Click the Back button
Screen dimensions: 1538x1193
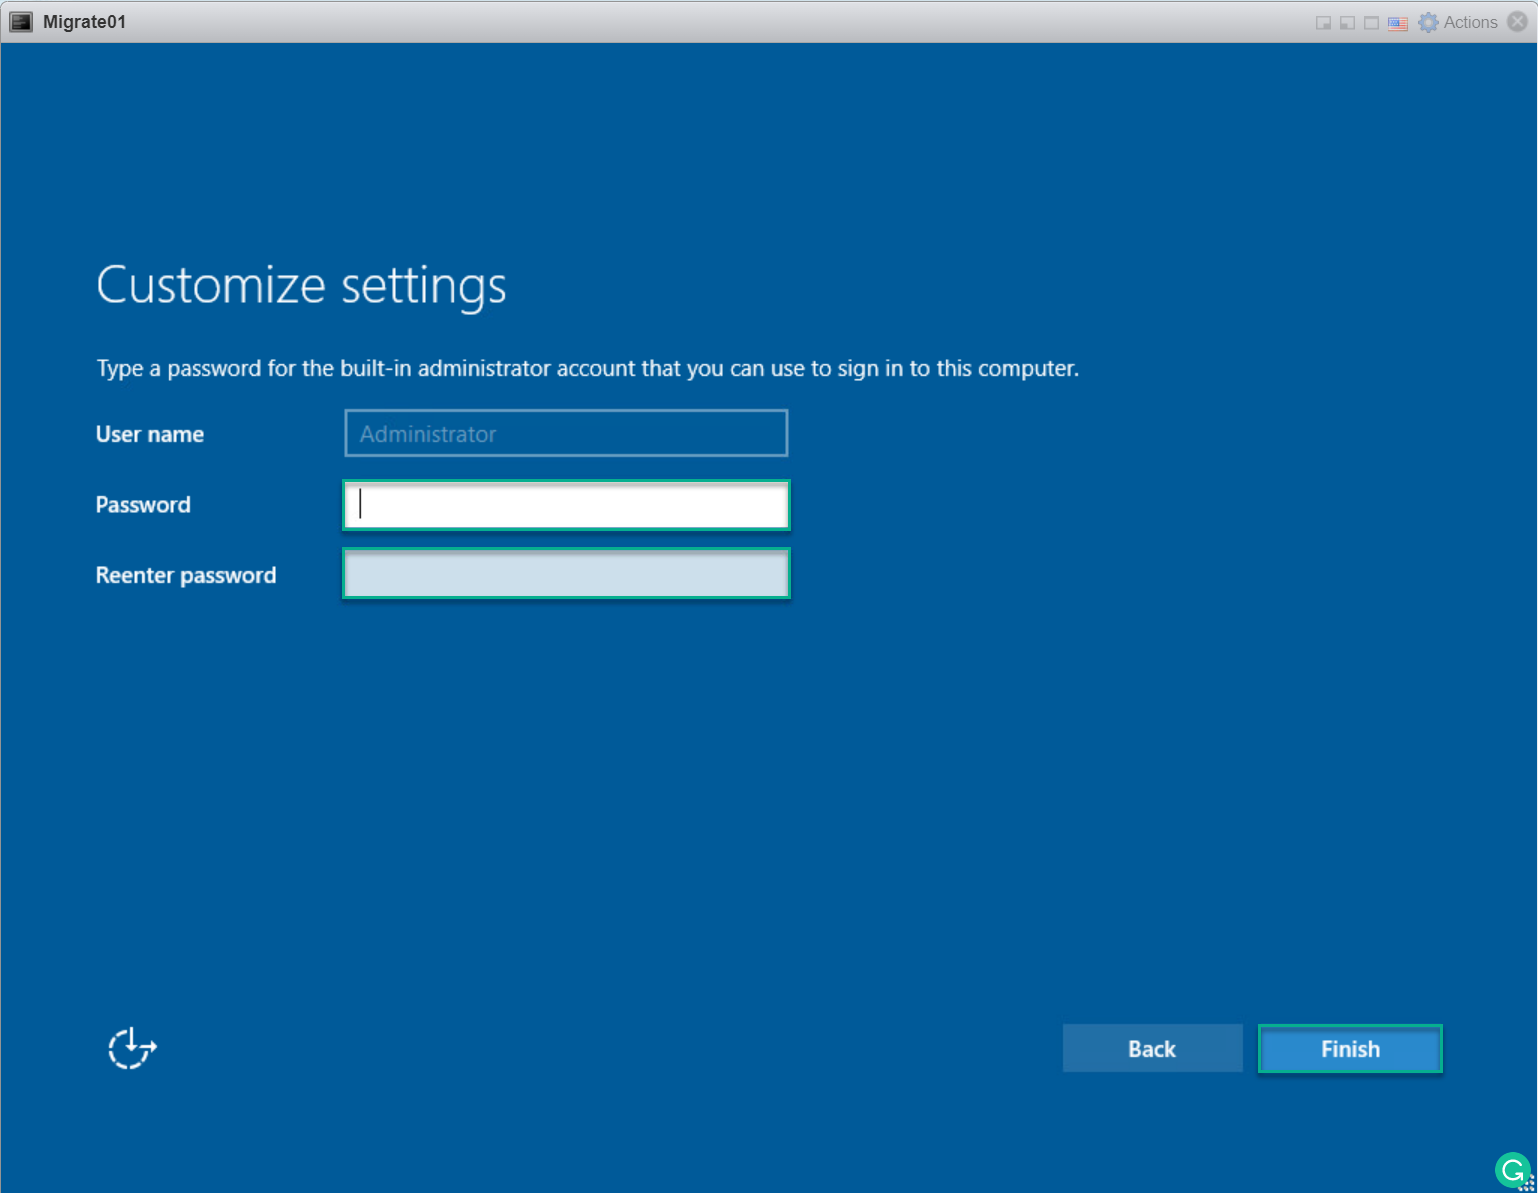point(1152,1048)
